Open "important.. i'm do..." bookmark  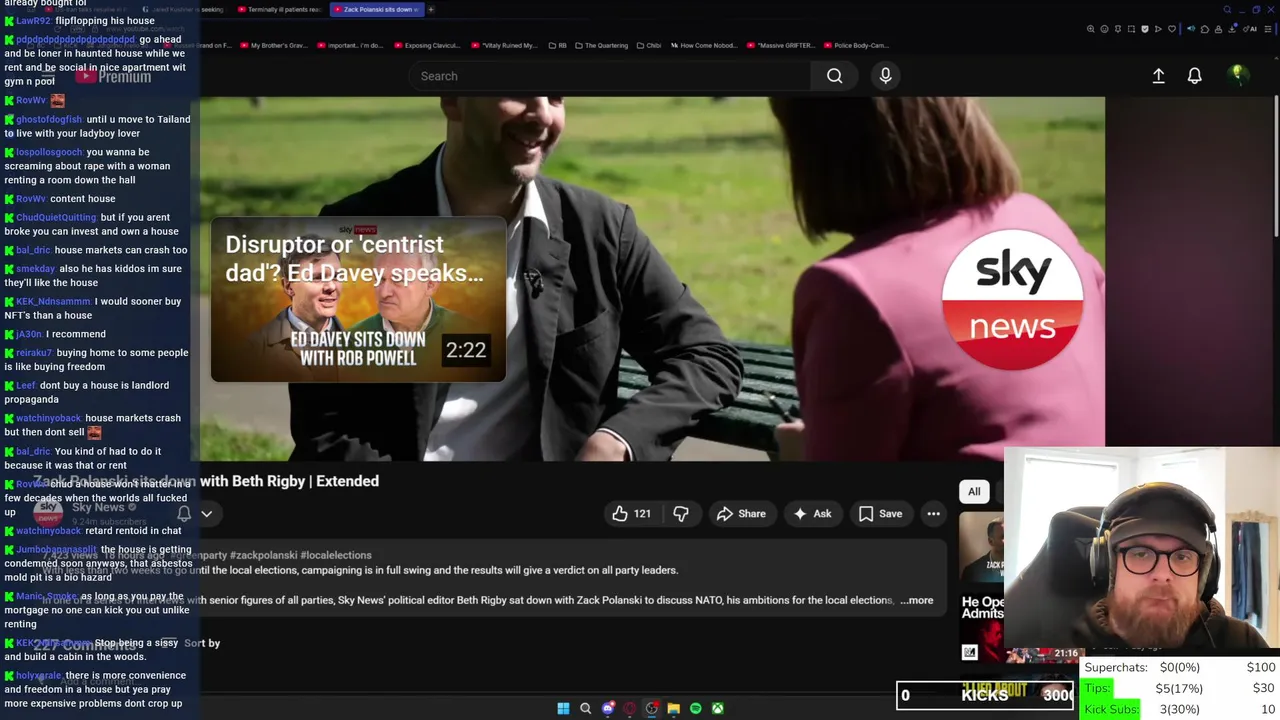[x=351, y=45]
